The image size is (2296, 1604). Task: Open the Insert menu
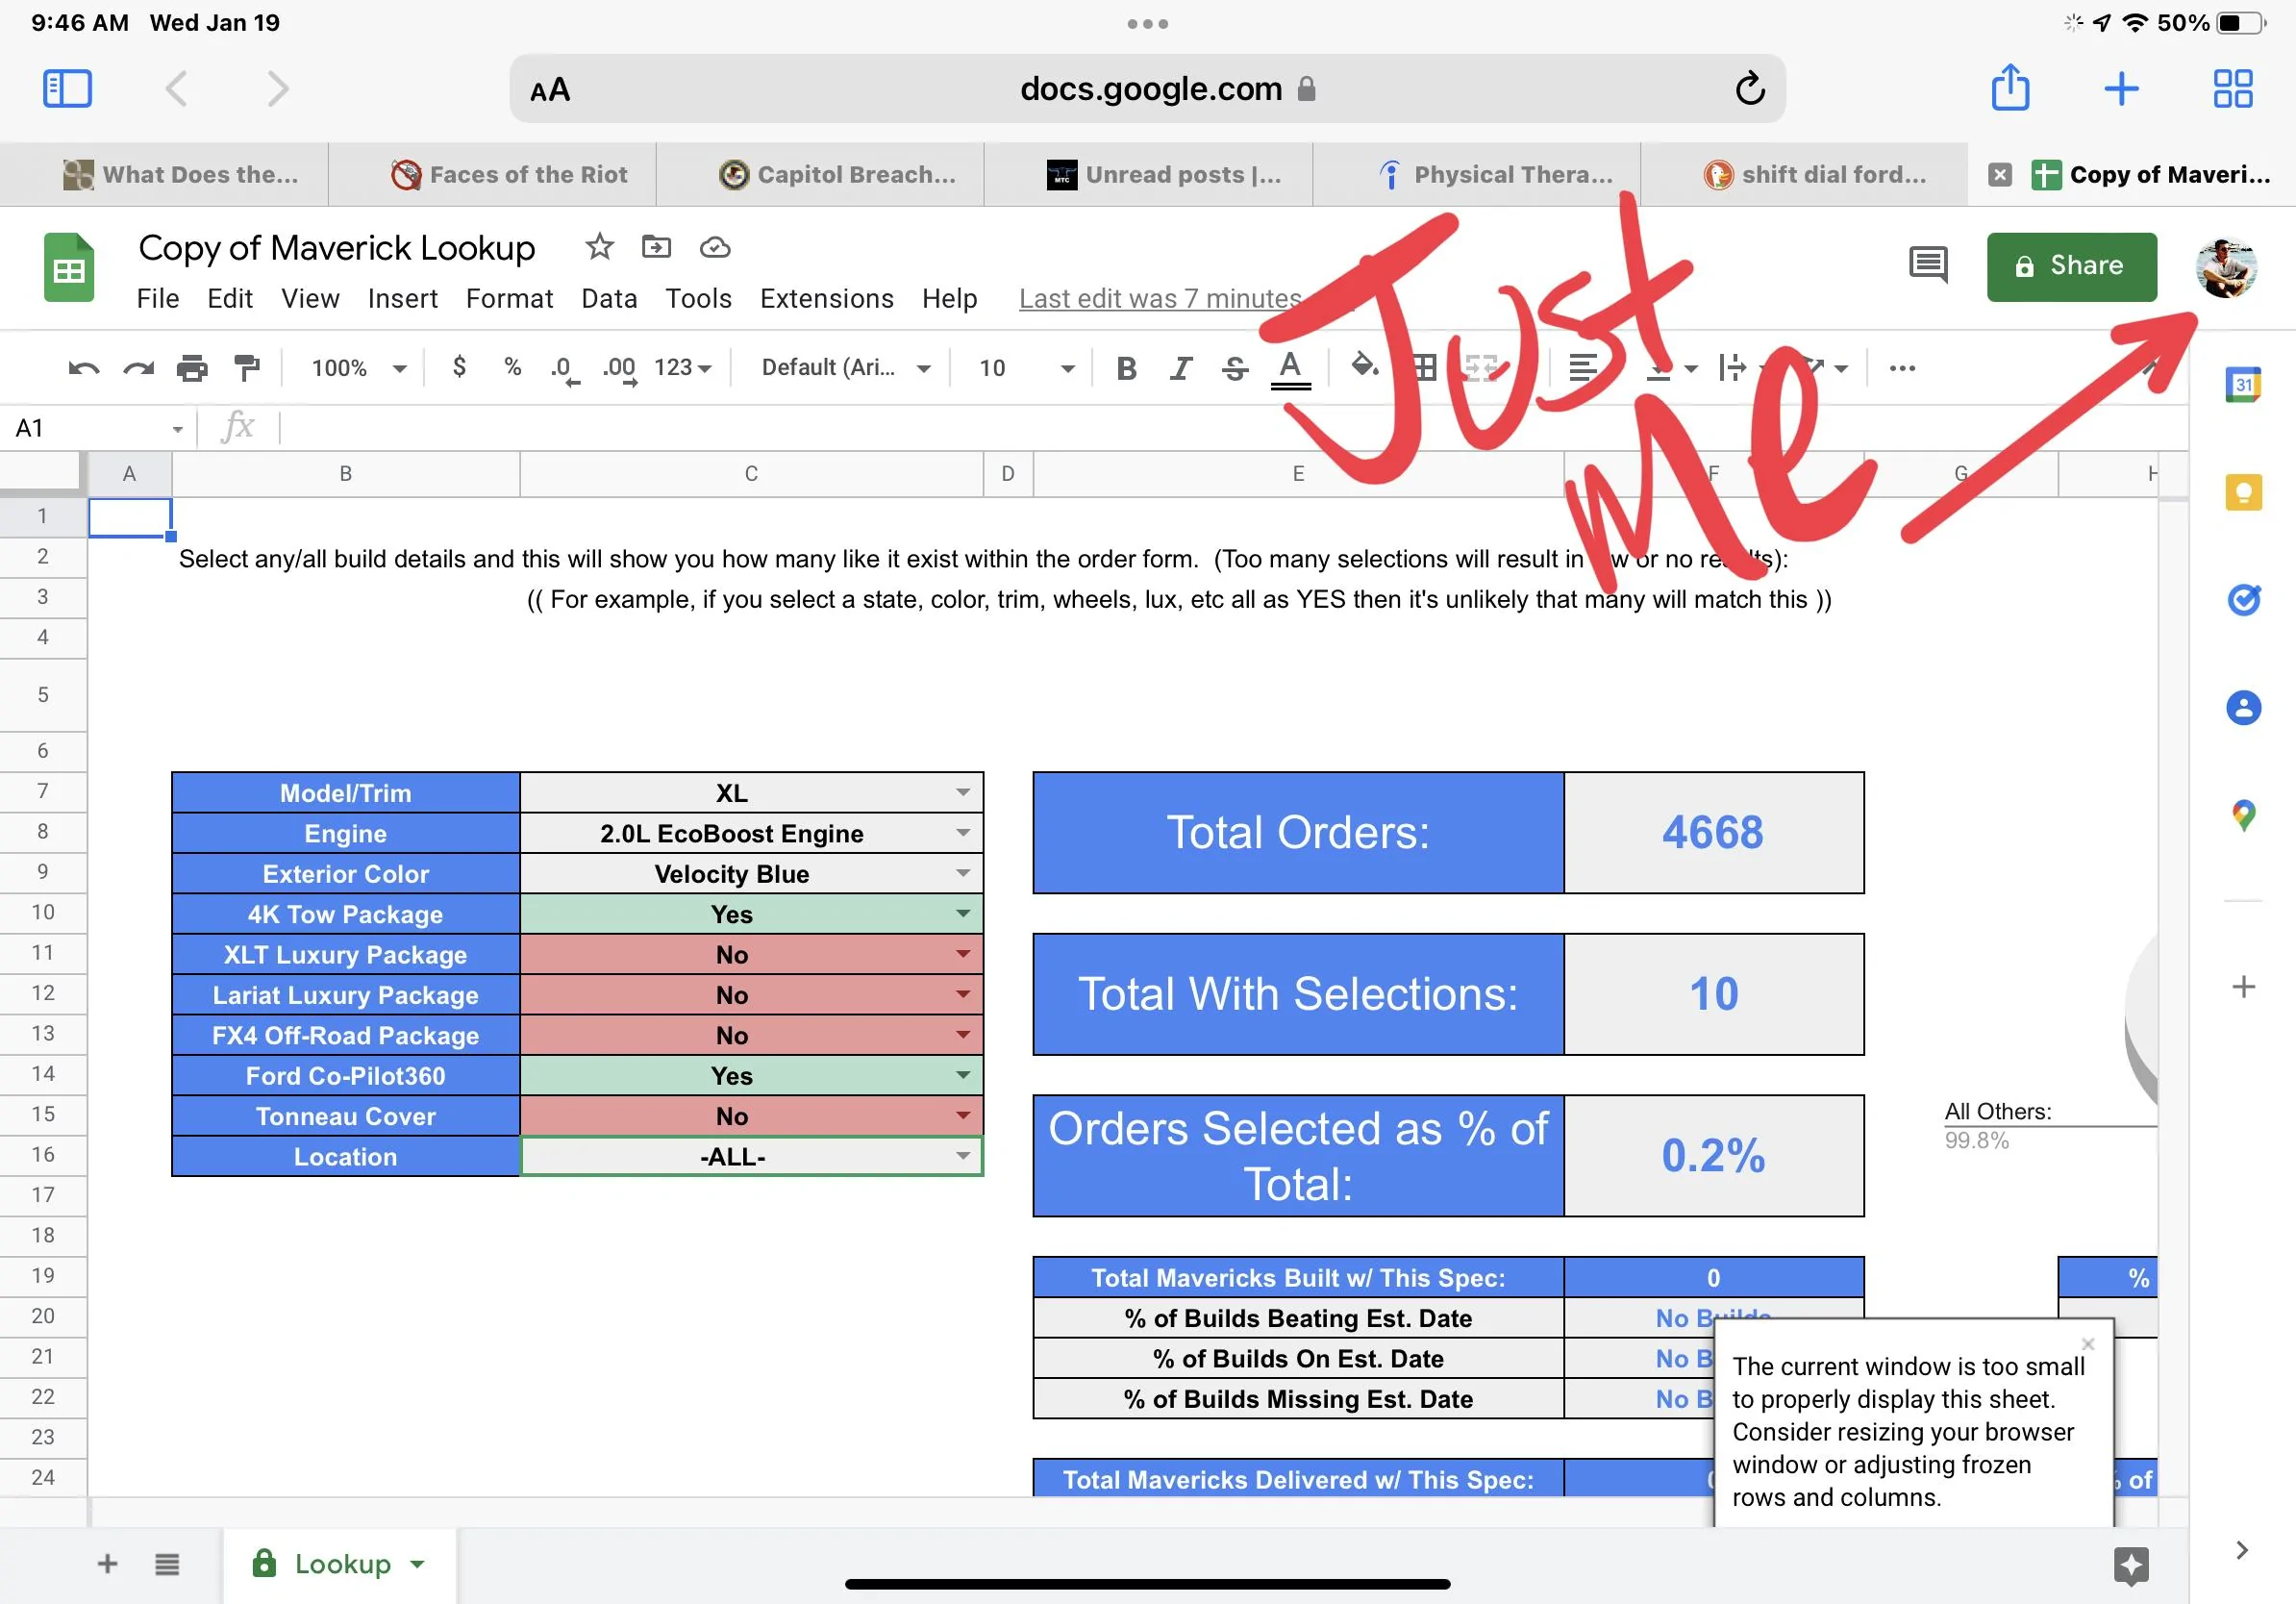coord(402,299)
